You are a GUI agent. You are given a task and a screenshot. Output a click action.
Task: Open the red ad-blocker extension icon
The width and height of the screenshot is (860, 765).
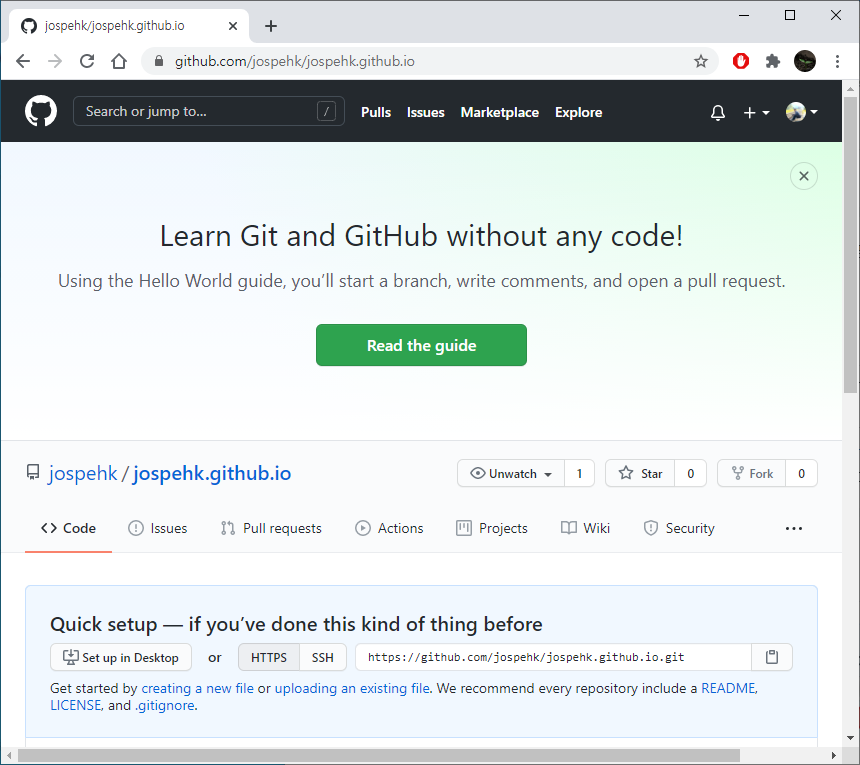pyautogui.click(x=740, y=61)
